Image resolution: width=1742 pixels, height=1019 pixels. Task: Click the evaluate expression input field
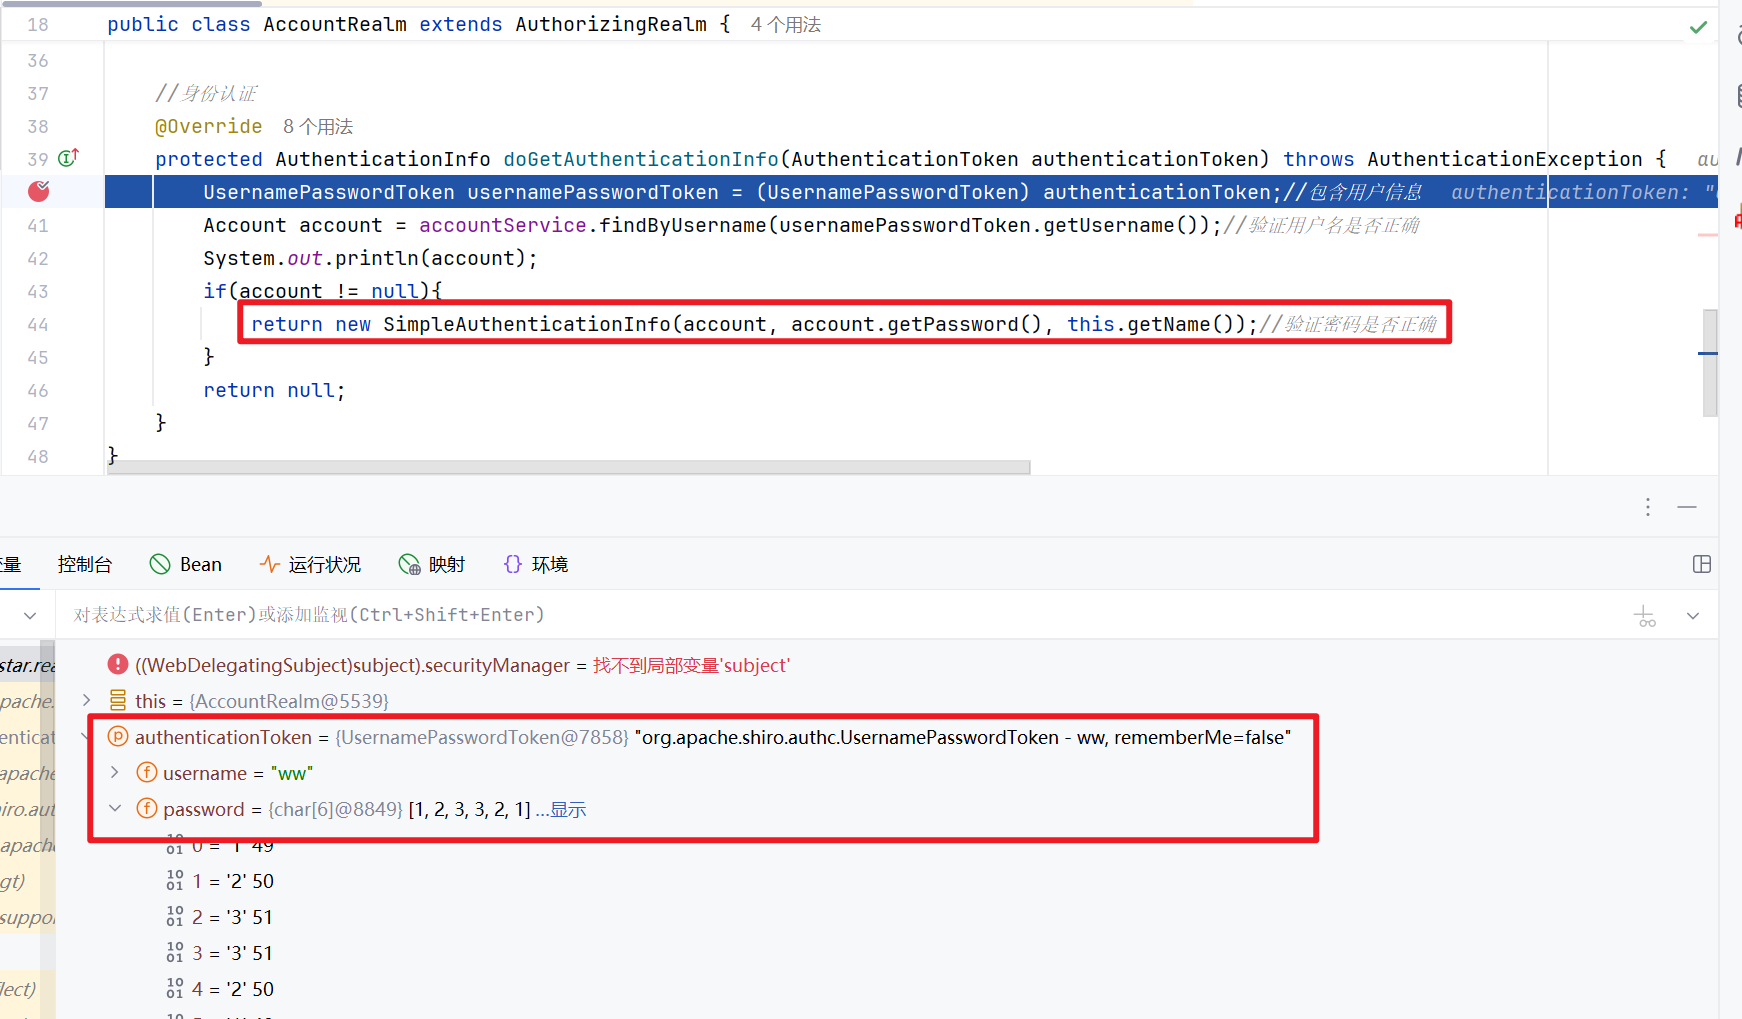(x=800, y=615)
